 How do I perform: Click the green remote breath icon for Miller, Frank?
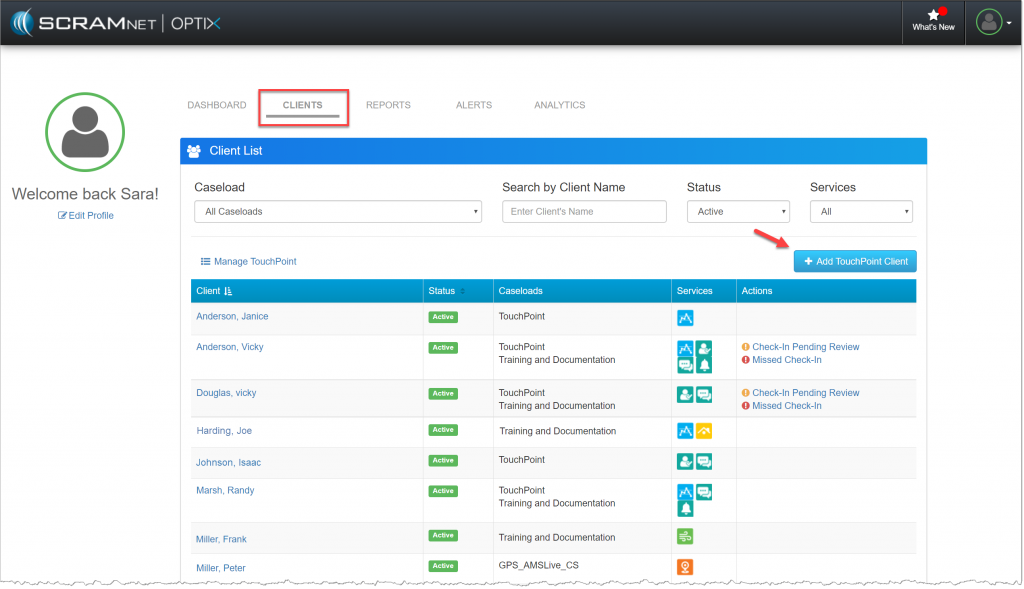click(x=685, y=535)
